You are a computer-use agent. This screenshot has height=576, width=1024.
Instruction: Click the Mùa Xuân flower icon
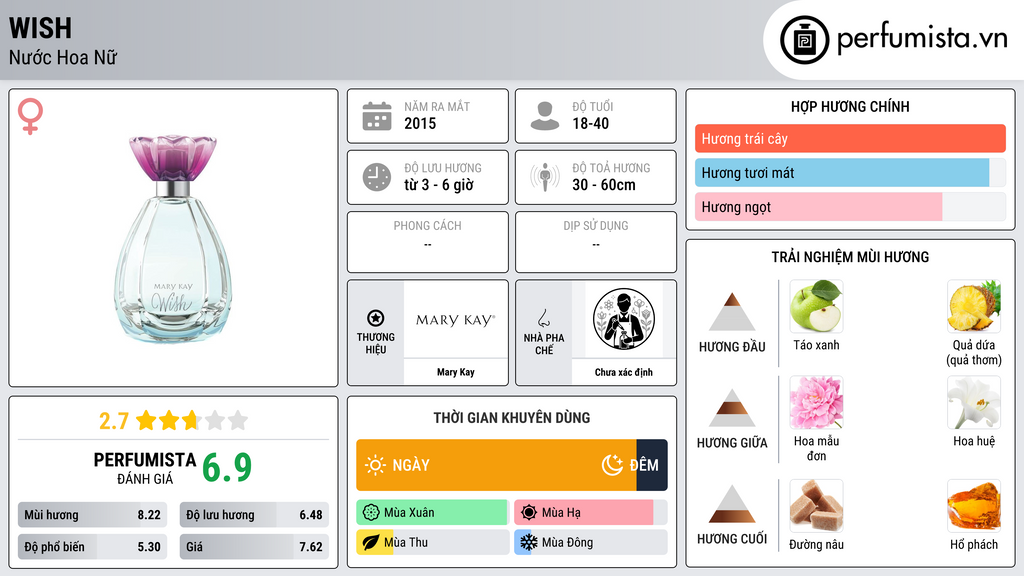point(371,513)
